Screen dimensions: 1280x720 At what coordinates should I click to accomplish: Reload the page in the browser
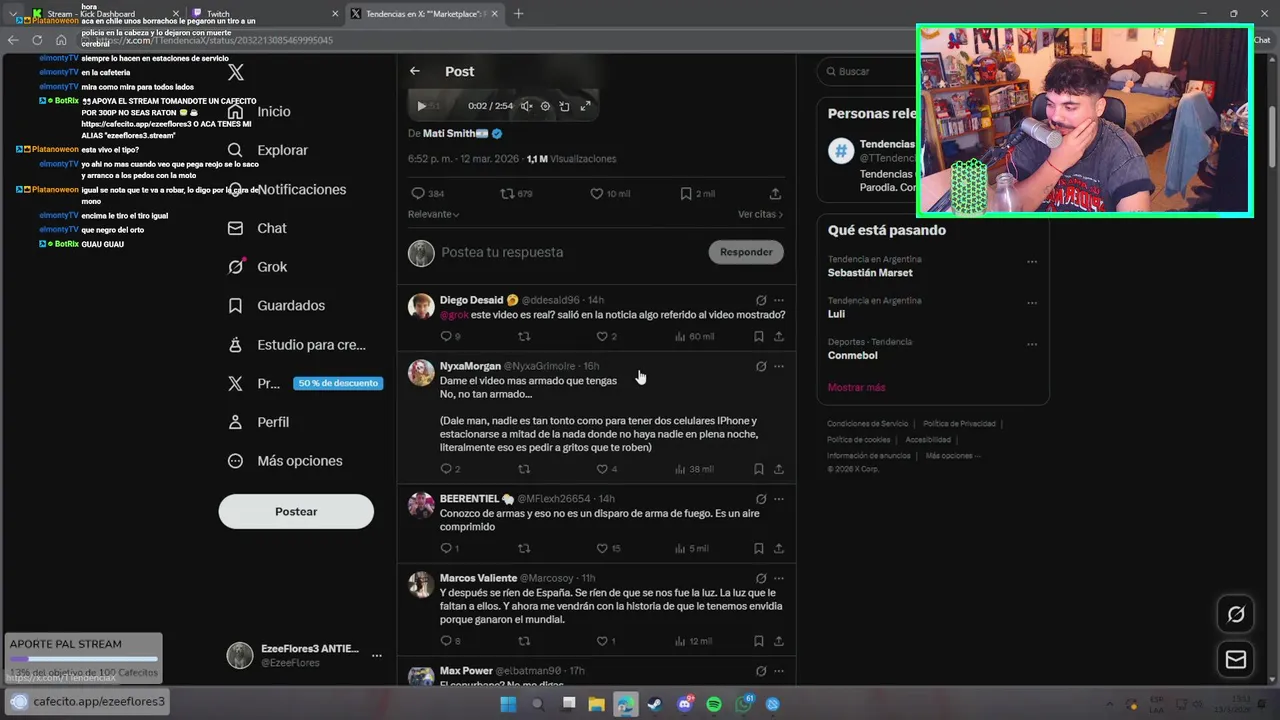pos(37,40)
